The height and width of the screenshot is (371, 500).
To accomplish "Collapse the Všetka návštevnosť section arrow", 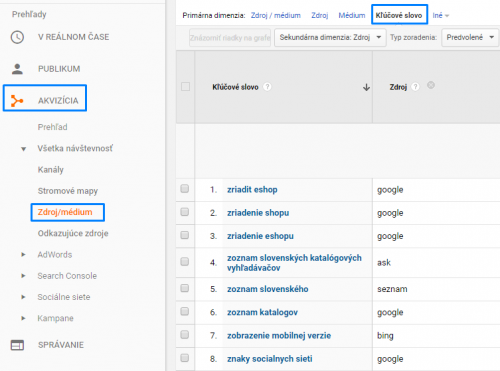I will 23,149.
